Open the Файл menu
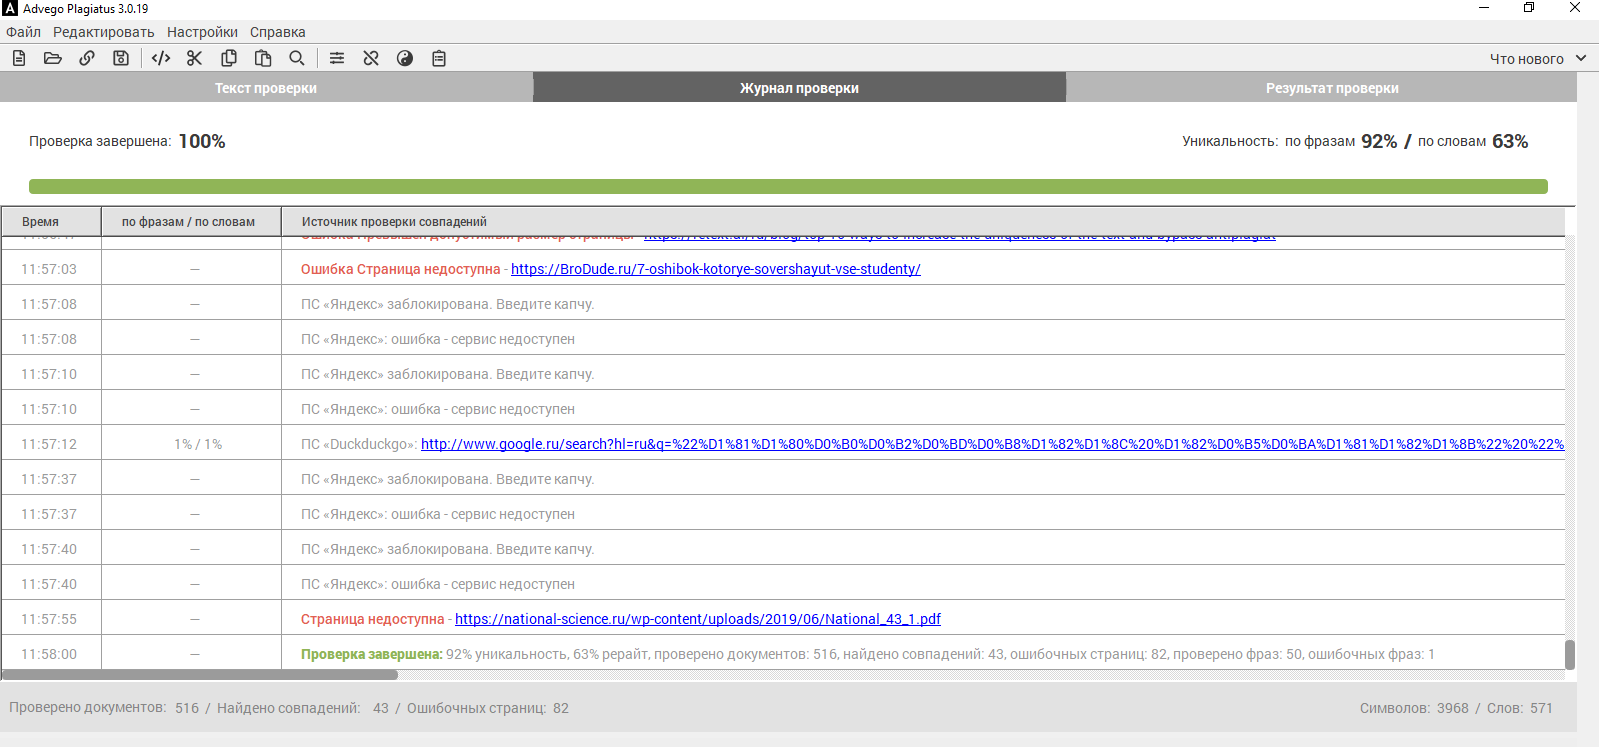The image size is (1599, 747). [x=23, y=32]
